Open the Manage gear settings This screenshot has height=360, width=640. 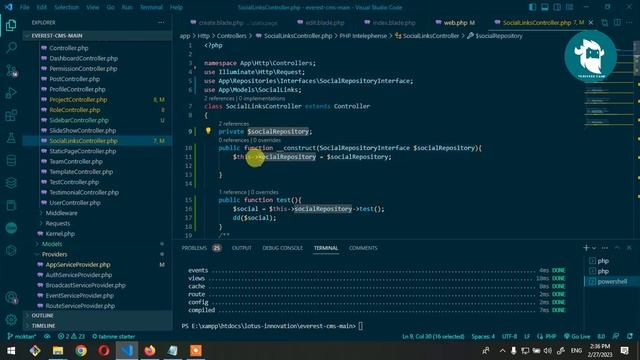[x=11, y=320]
